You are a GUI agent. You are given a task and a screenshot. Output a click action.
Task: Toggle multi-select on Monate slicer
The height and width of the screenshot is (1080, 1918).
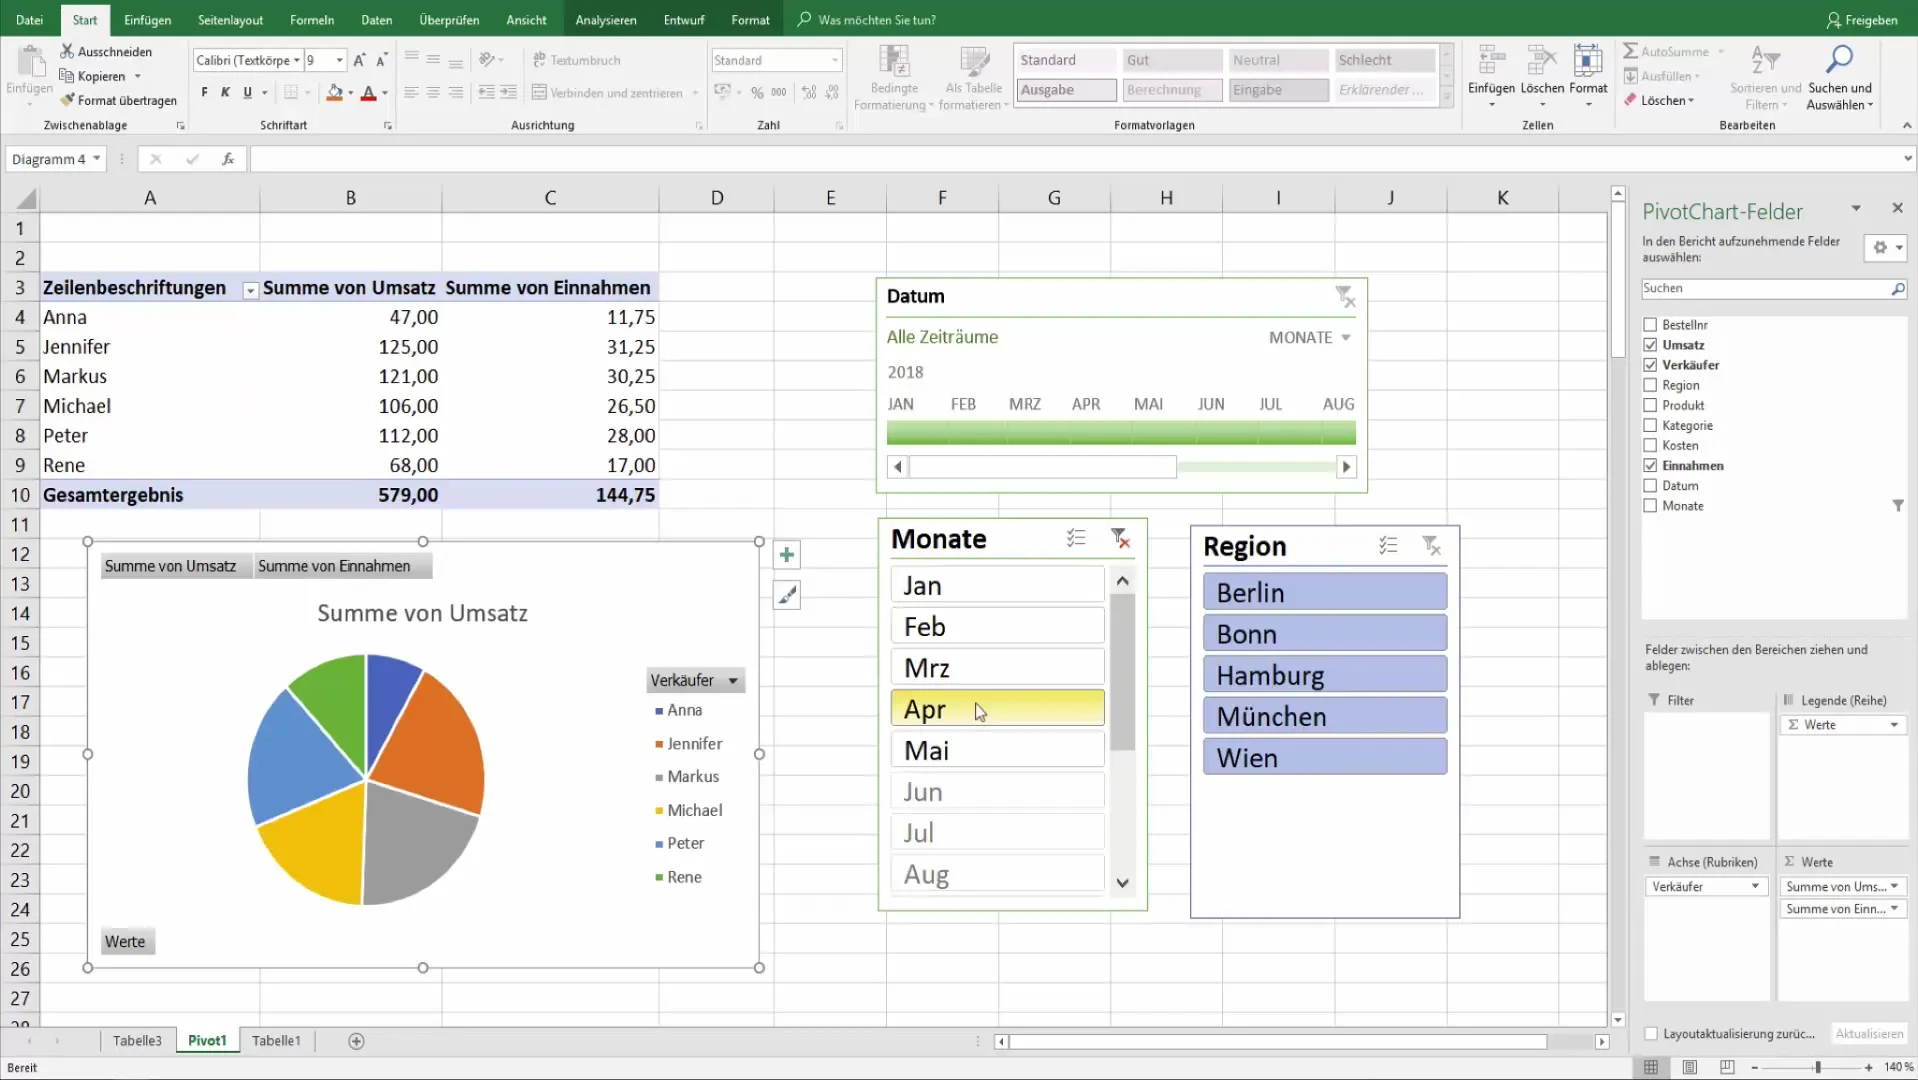(x=1076, y=539)
